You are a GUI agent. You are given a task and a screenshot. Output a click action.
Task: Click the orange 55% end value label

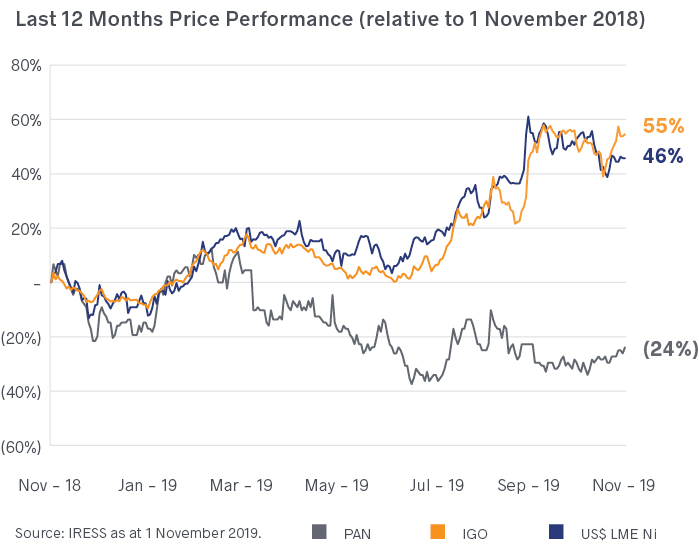(663, 126)
